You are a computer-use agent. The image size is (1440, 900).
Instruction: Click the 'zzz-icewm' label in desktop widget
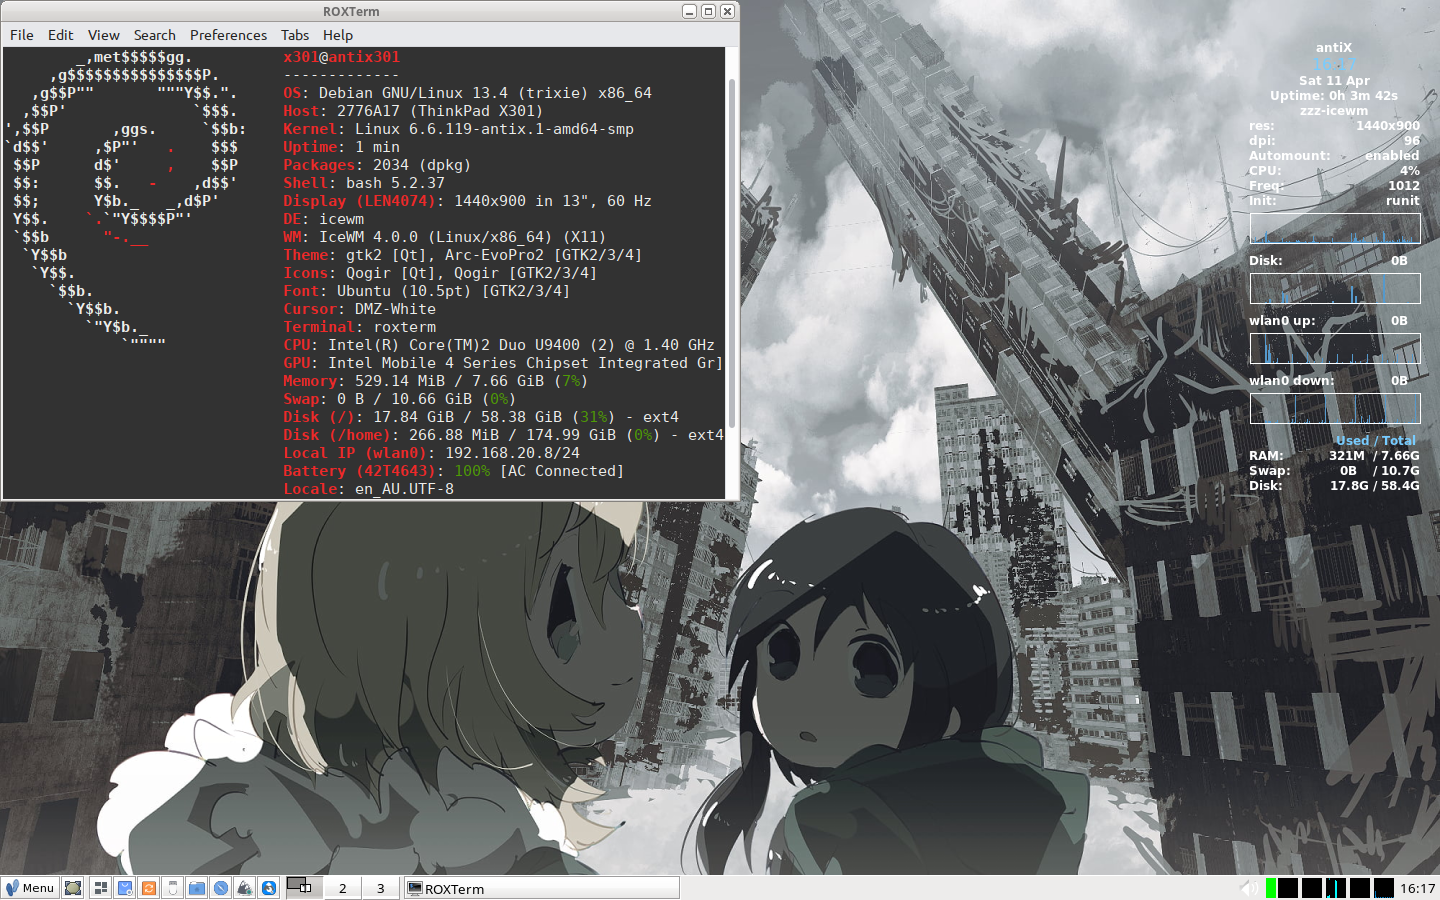click(x=1334, y=111)
